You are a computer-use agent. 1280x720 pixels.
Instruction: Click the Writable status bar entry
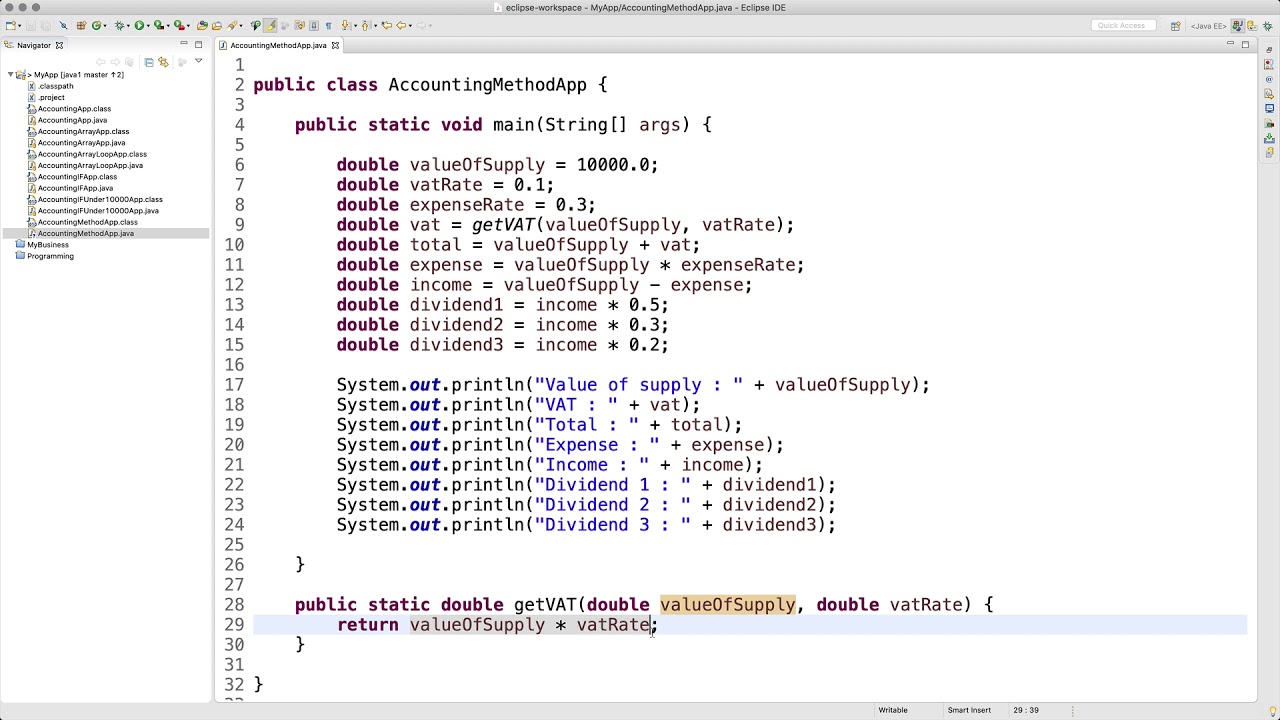tap(893, 710)
